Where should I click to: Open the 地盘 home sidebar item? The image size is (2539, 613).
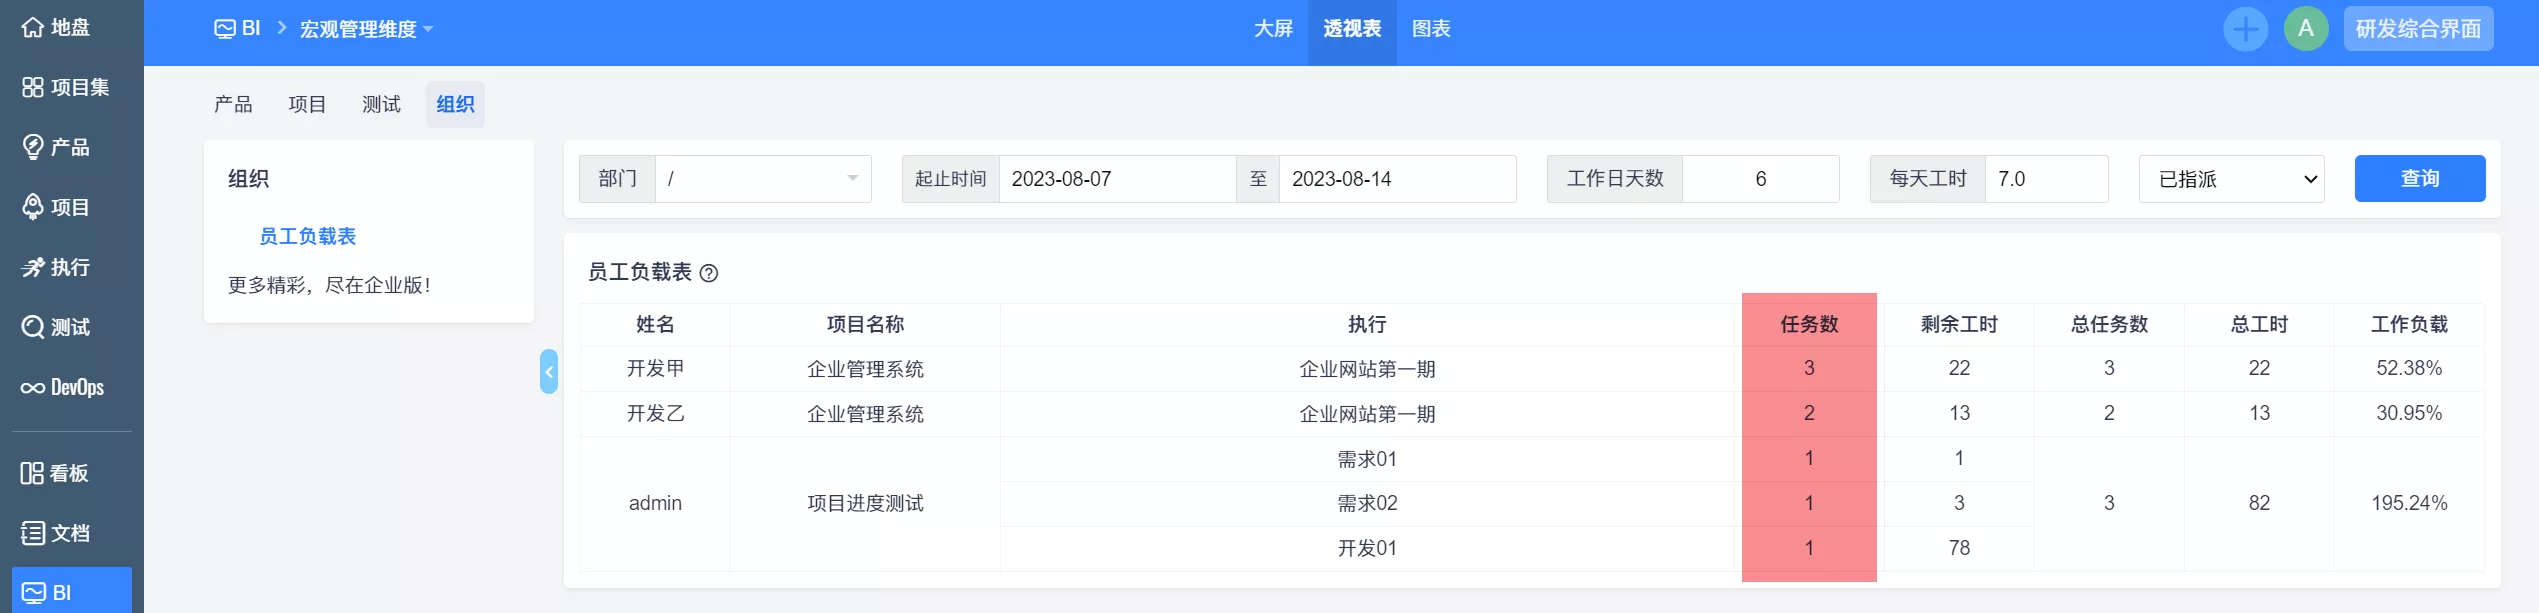point(56,27)
